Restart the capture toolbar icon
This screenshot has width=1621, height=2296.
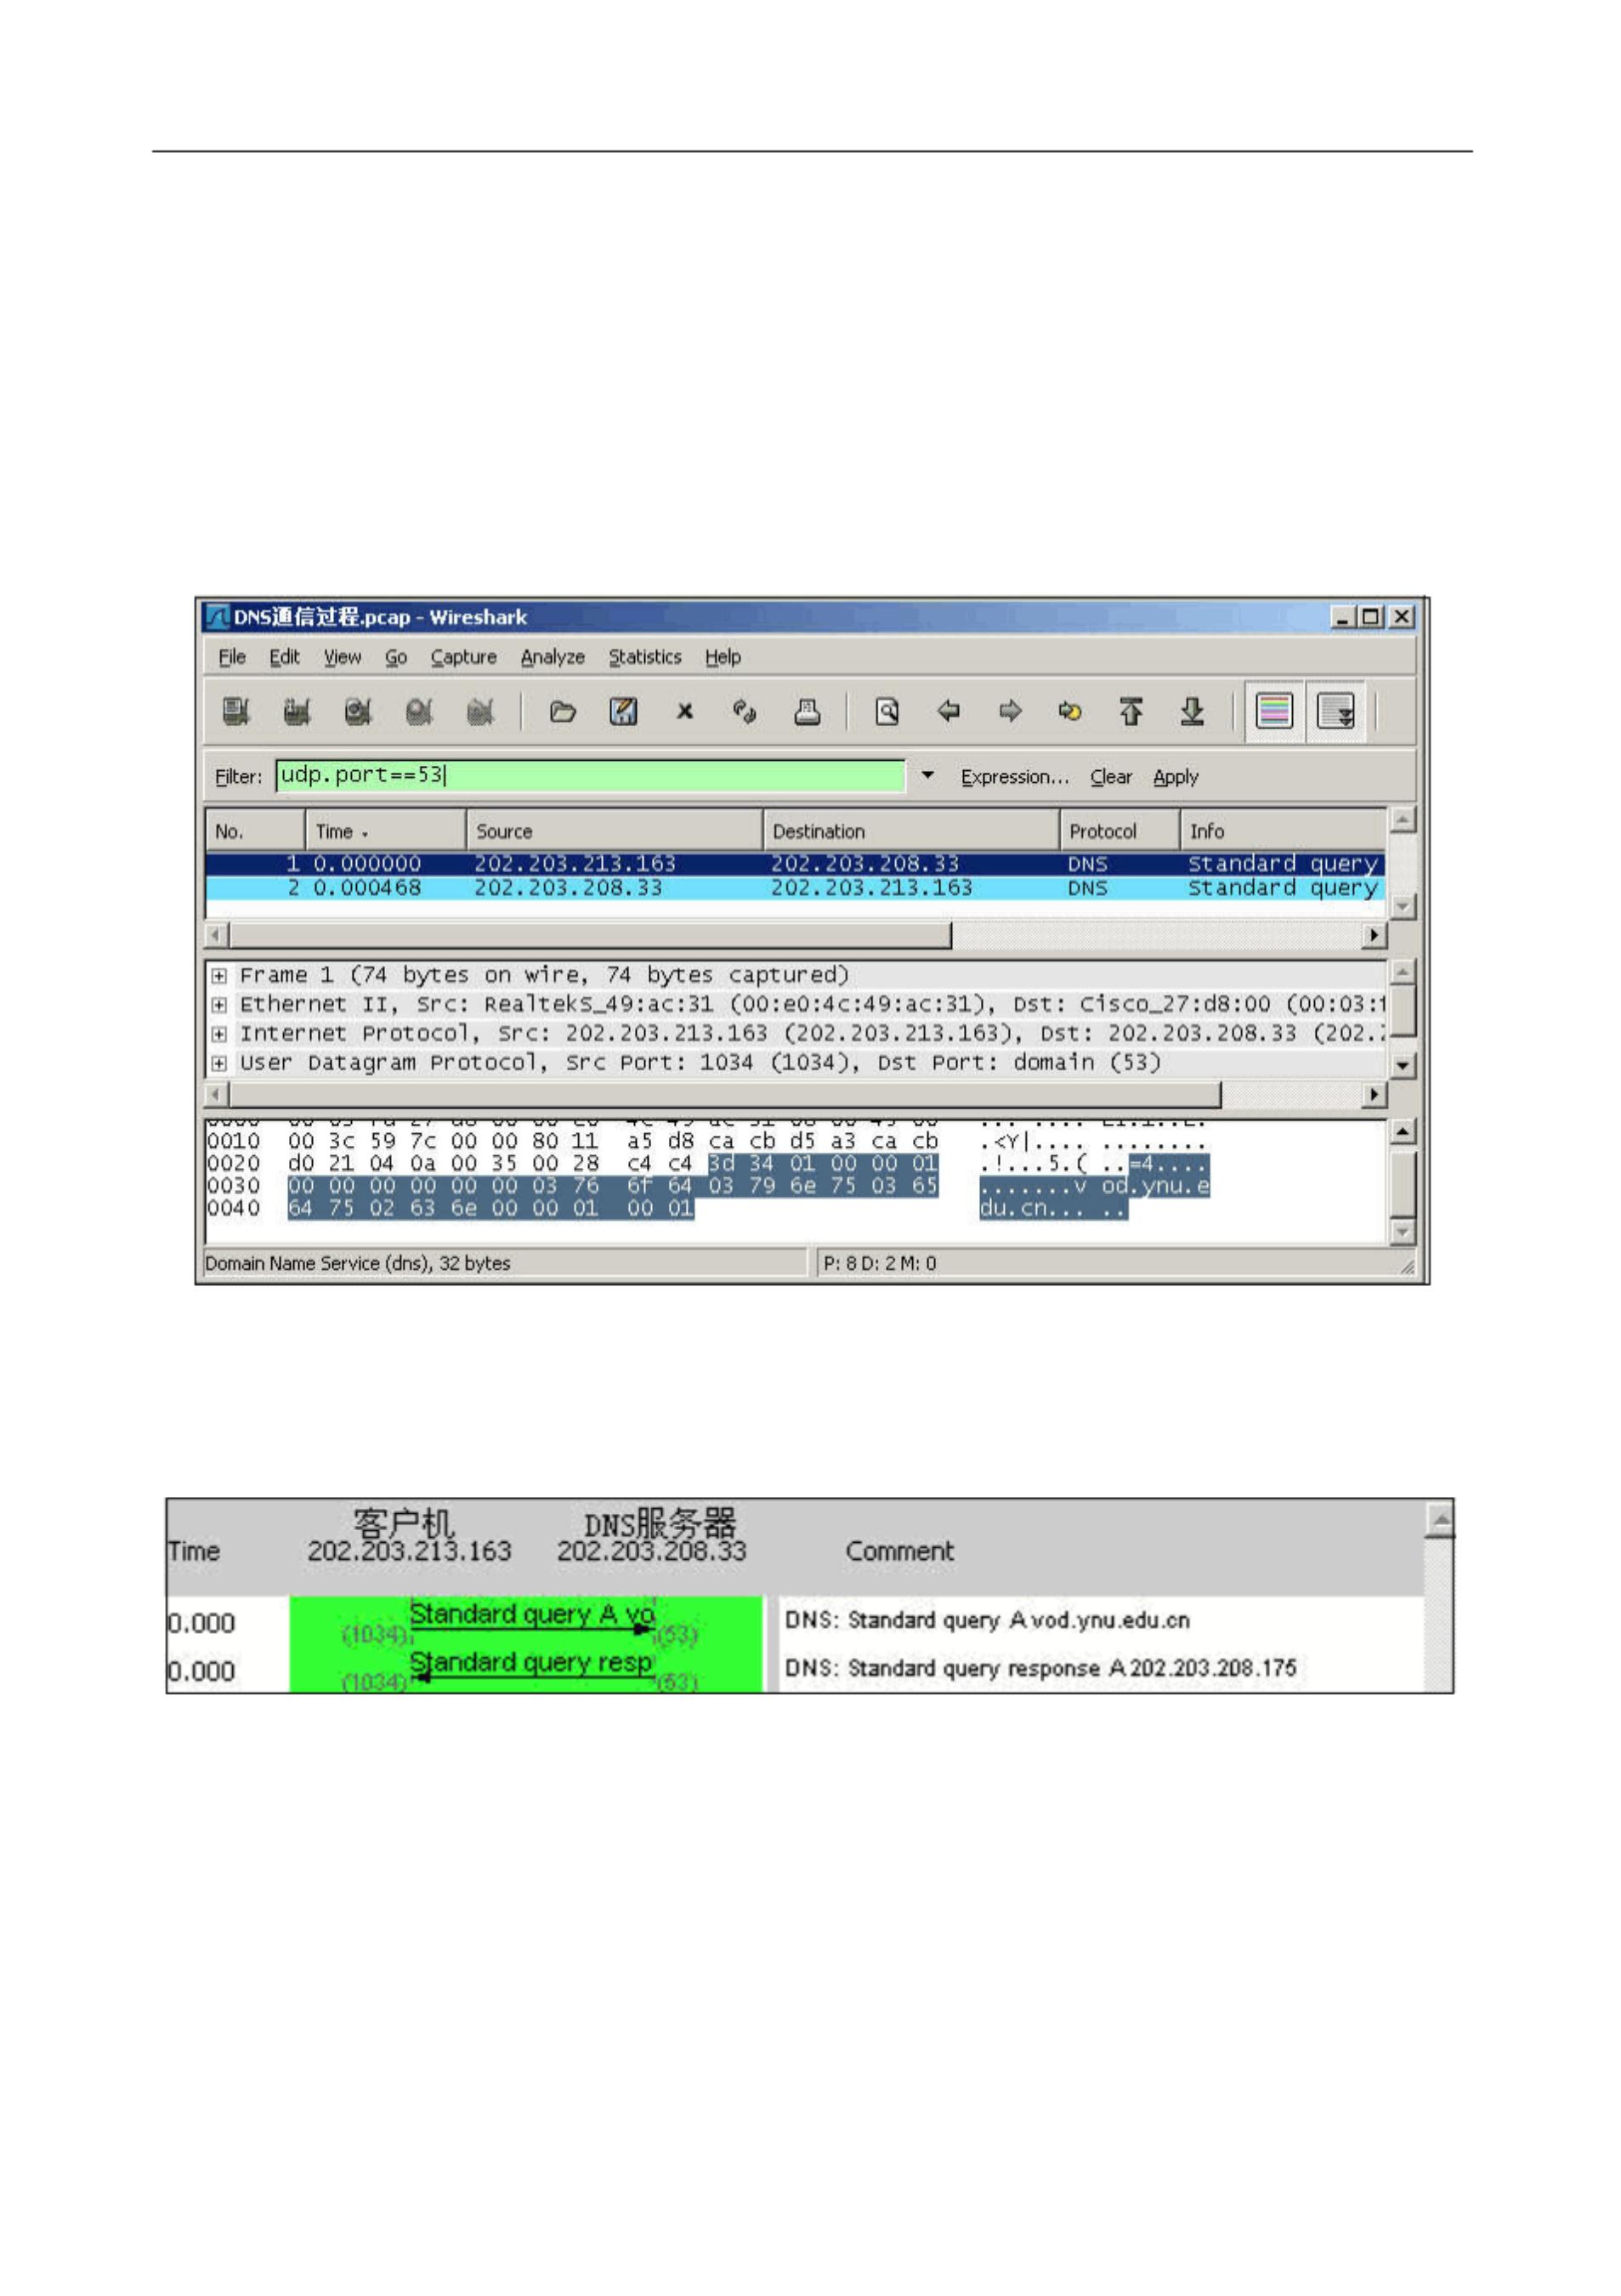[480, 711]
